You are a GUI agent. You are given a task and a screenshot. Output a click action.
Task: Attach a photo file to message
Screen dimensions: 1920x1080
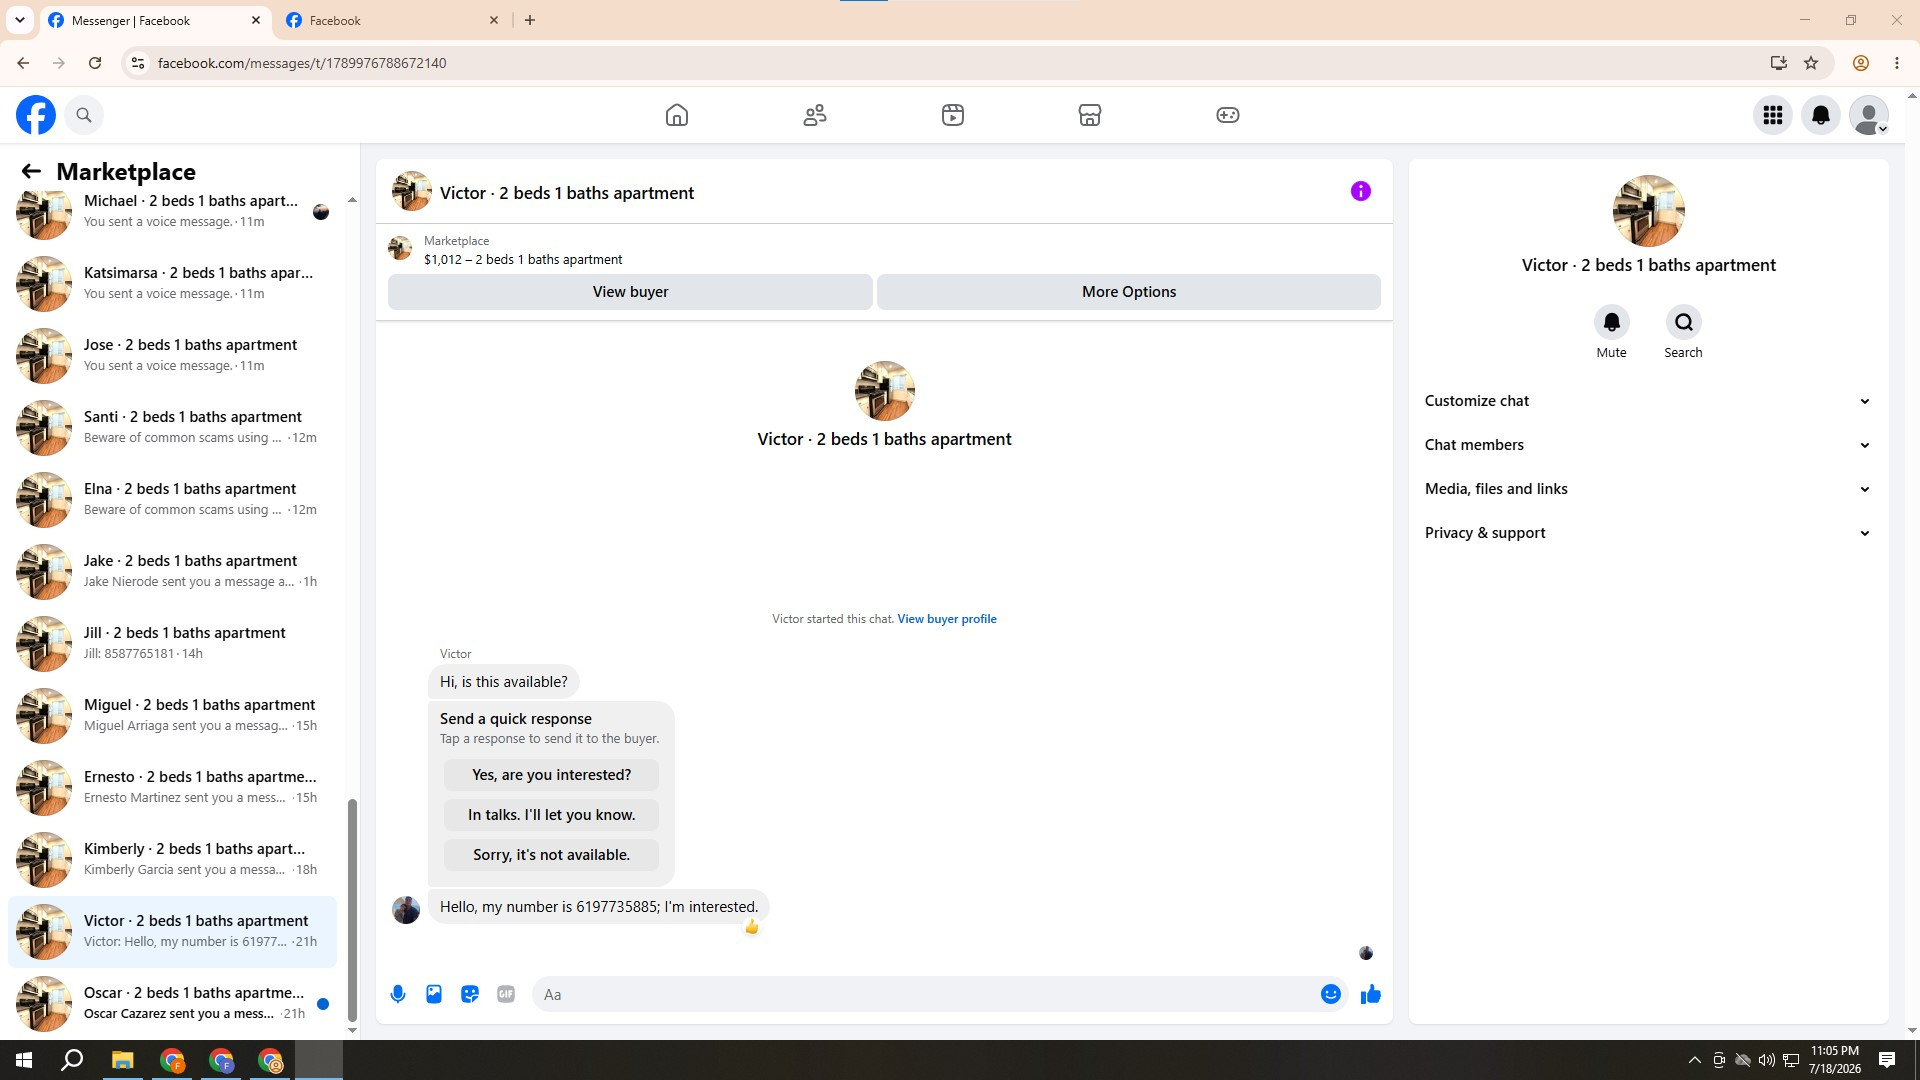[x=434, y=994]
